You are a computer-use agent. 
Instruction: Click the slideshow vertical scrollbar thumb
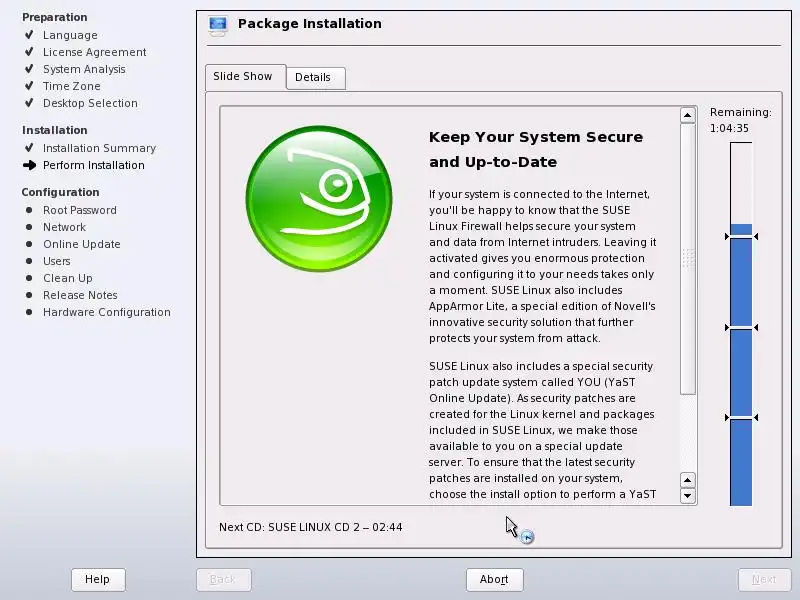[688, 259]
